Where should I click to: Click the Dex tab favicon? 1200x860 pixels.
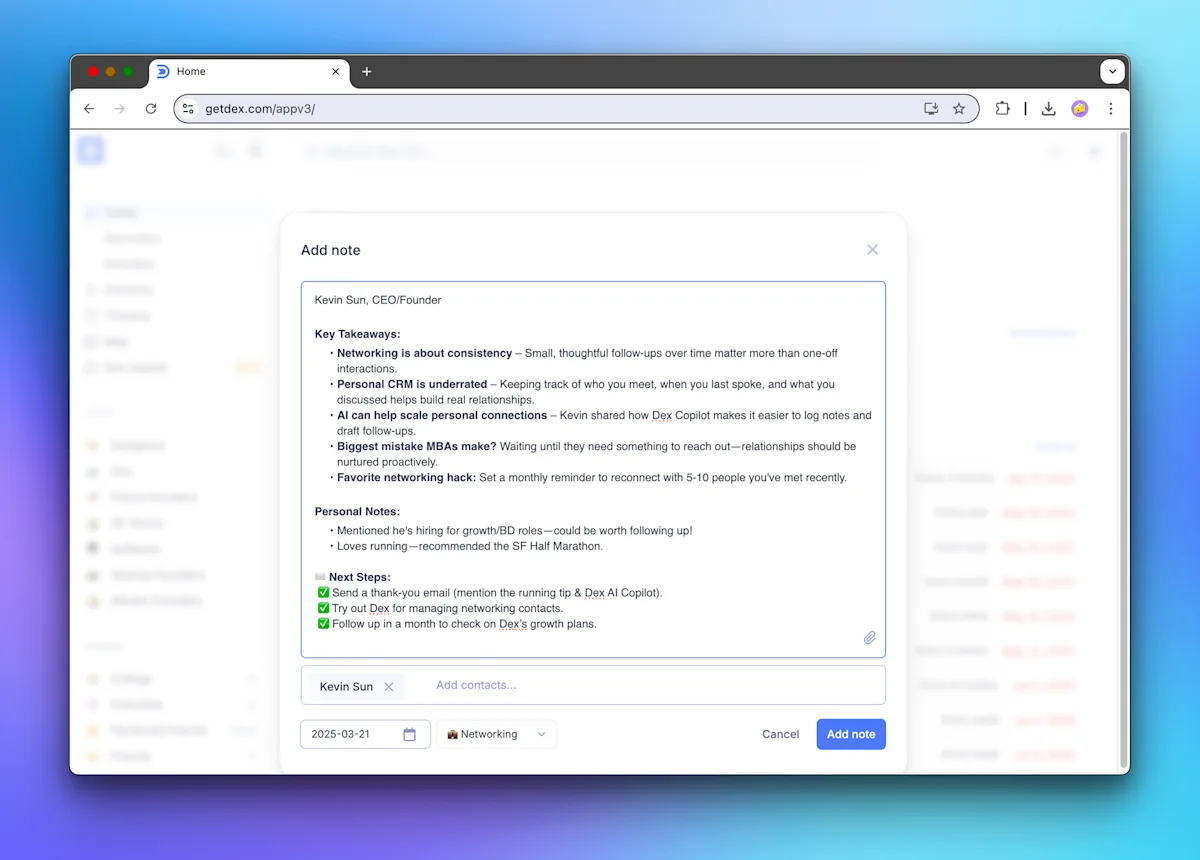[x=163, y=72]
